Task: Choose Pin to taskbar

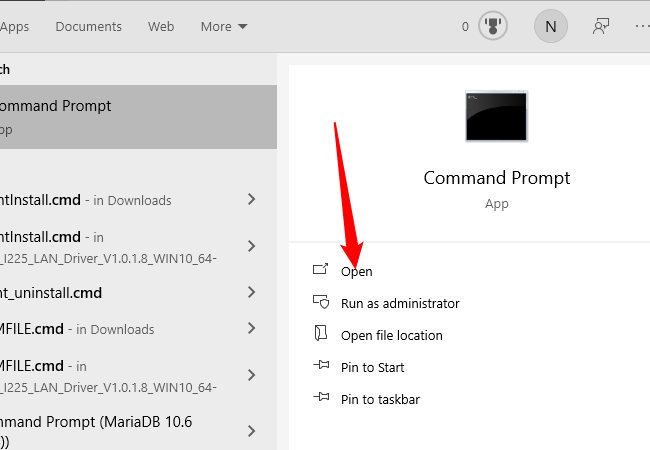Action: [380, 399]
